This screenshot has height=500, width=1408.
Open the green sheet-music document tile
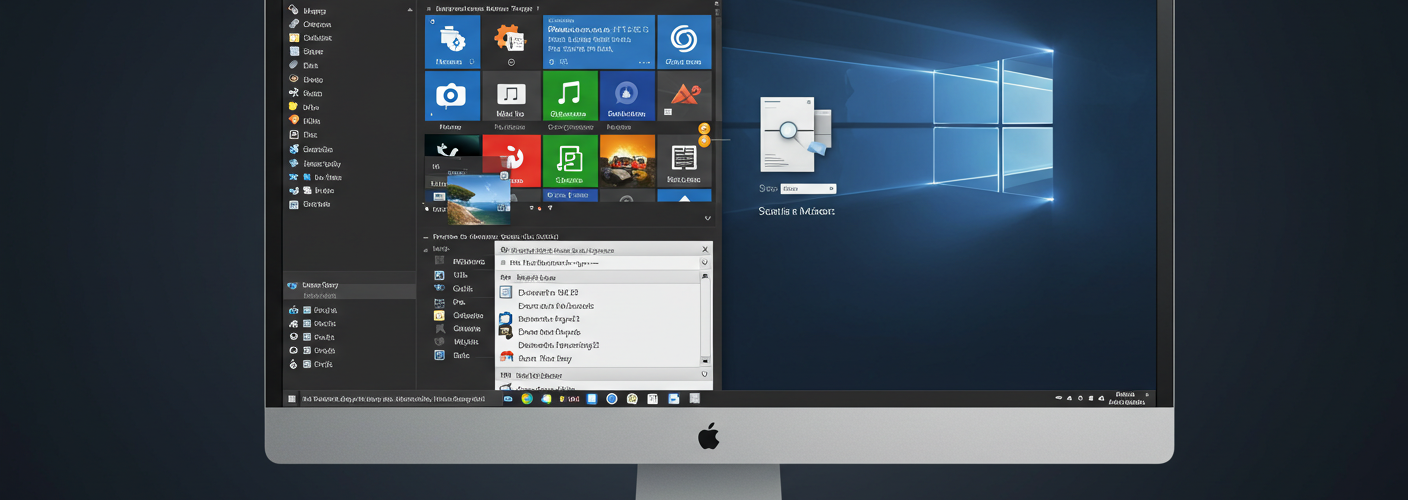click(x=570, y=161)
